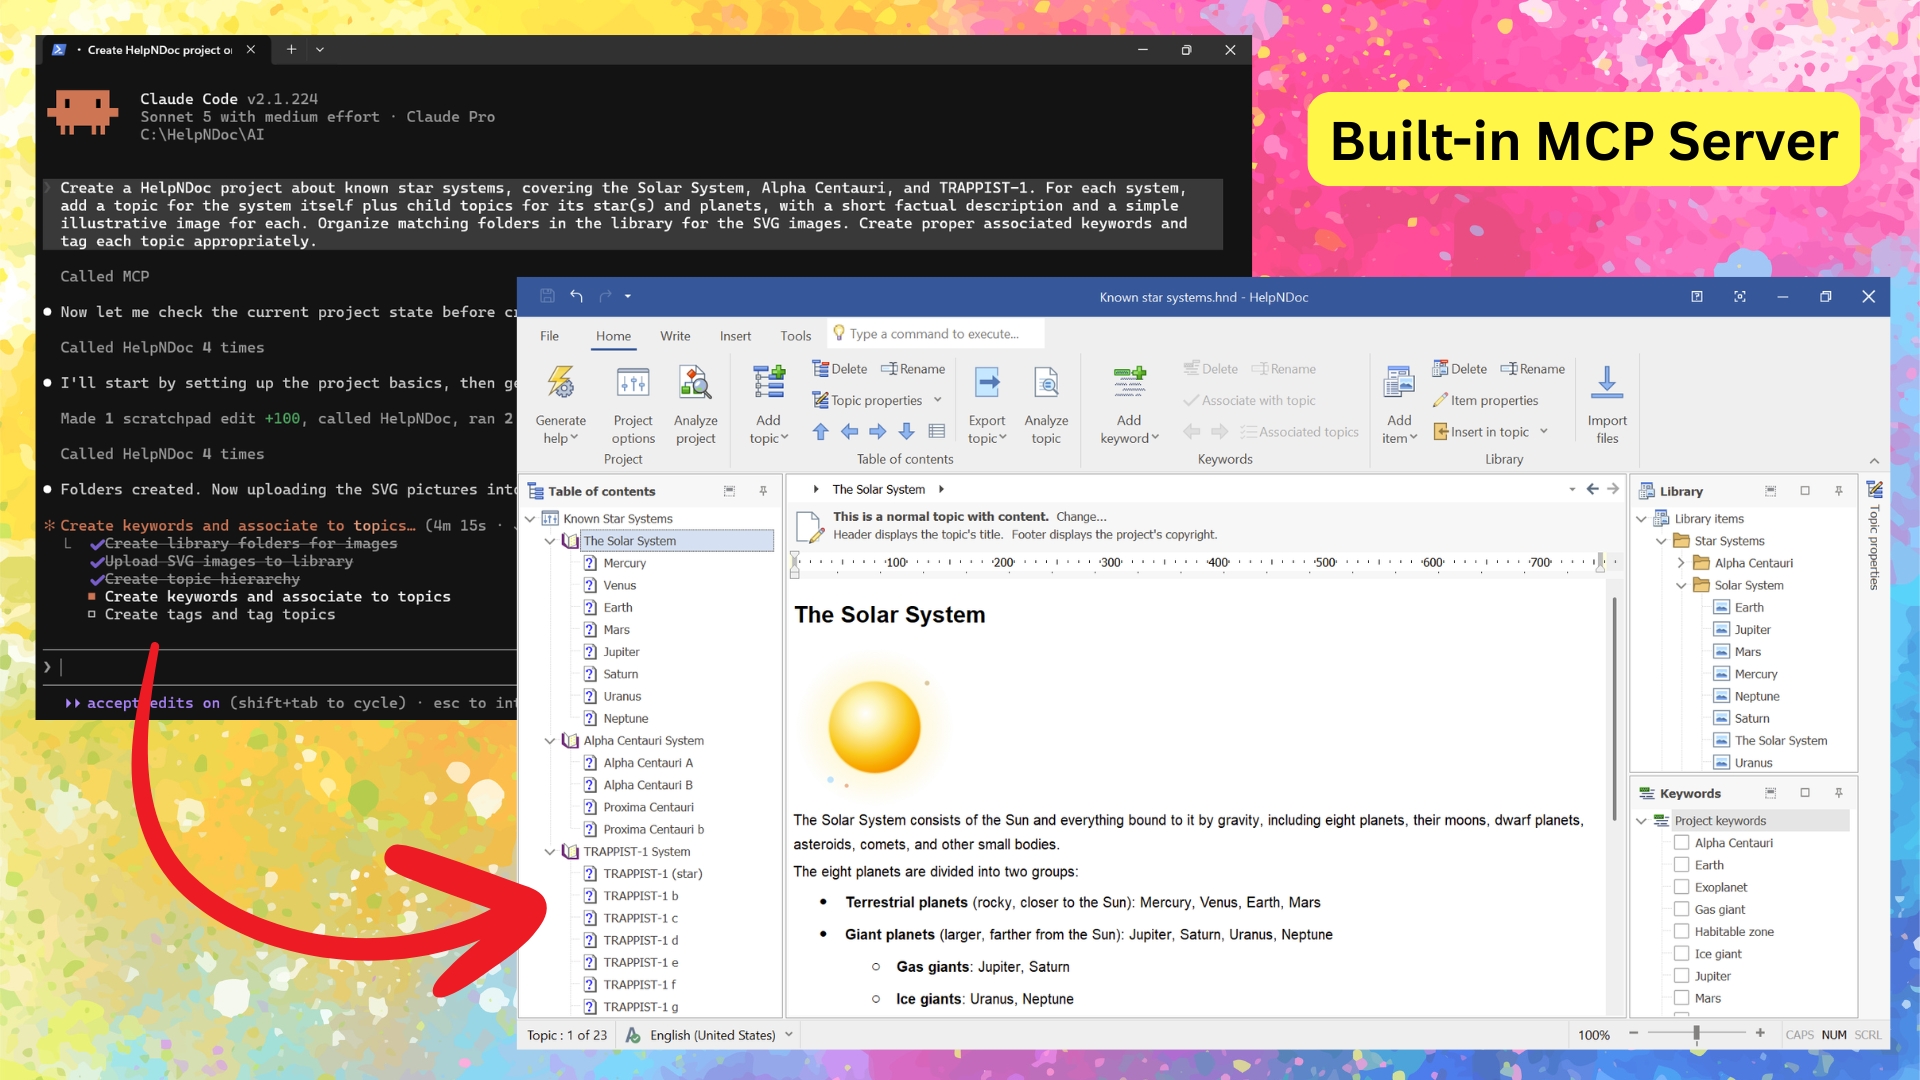The width and height of the screenshot is (1920, 1080).
Task: Check the Exoplanet keyword checkbox
Action: [x=1682, y=887]
